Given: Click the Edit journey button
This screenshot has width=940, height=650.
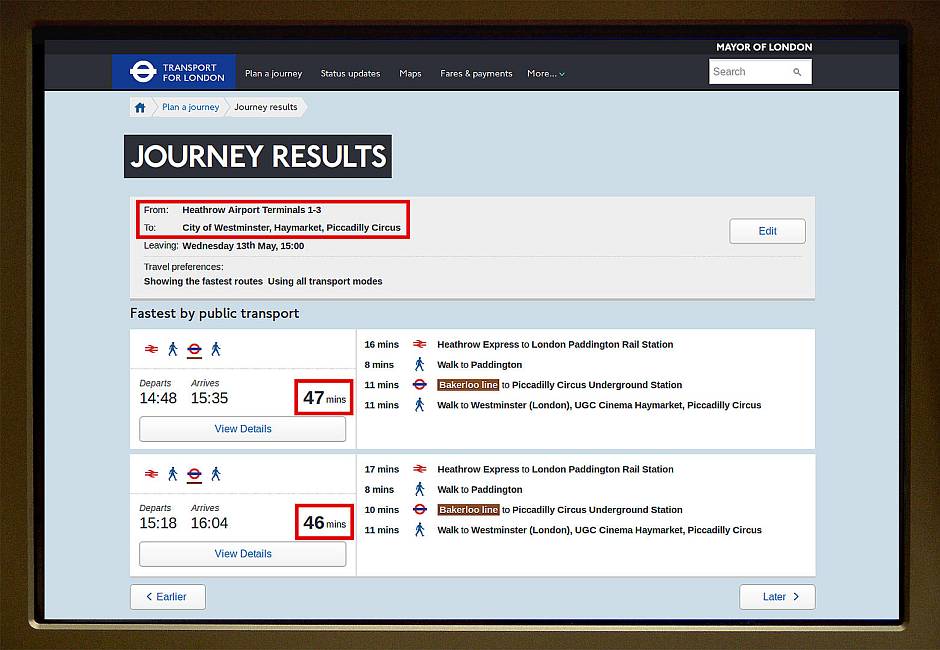Looking at the screenshot, I should (x=767, y=231).
